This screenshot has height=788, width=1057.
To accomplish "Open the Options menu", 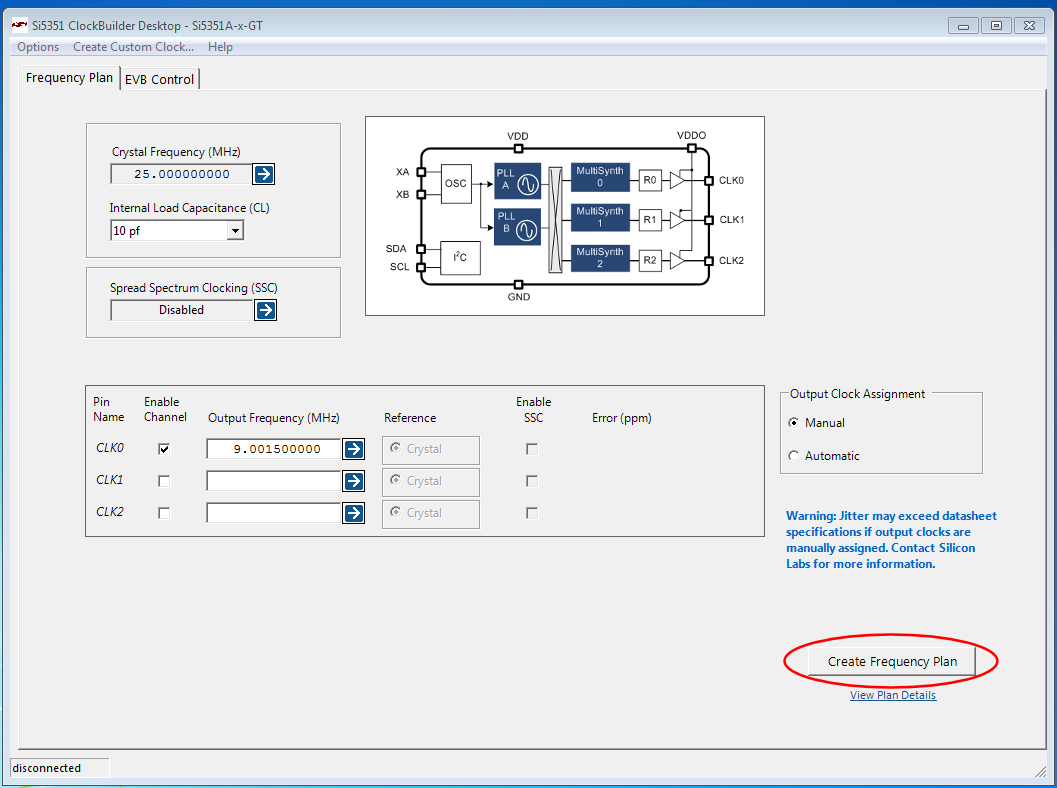I will (38, 47).
